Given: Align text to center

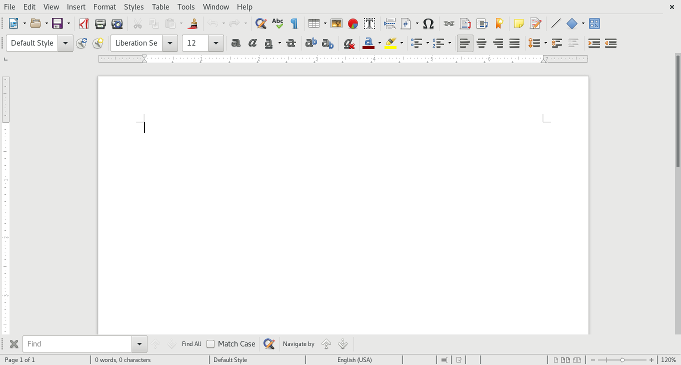Looking at the screenshot, I should point(481,43).
